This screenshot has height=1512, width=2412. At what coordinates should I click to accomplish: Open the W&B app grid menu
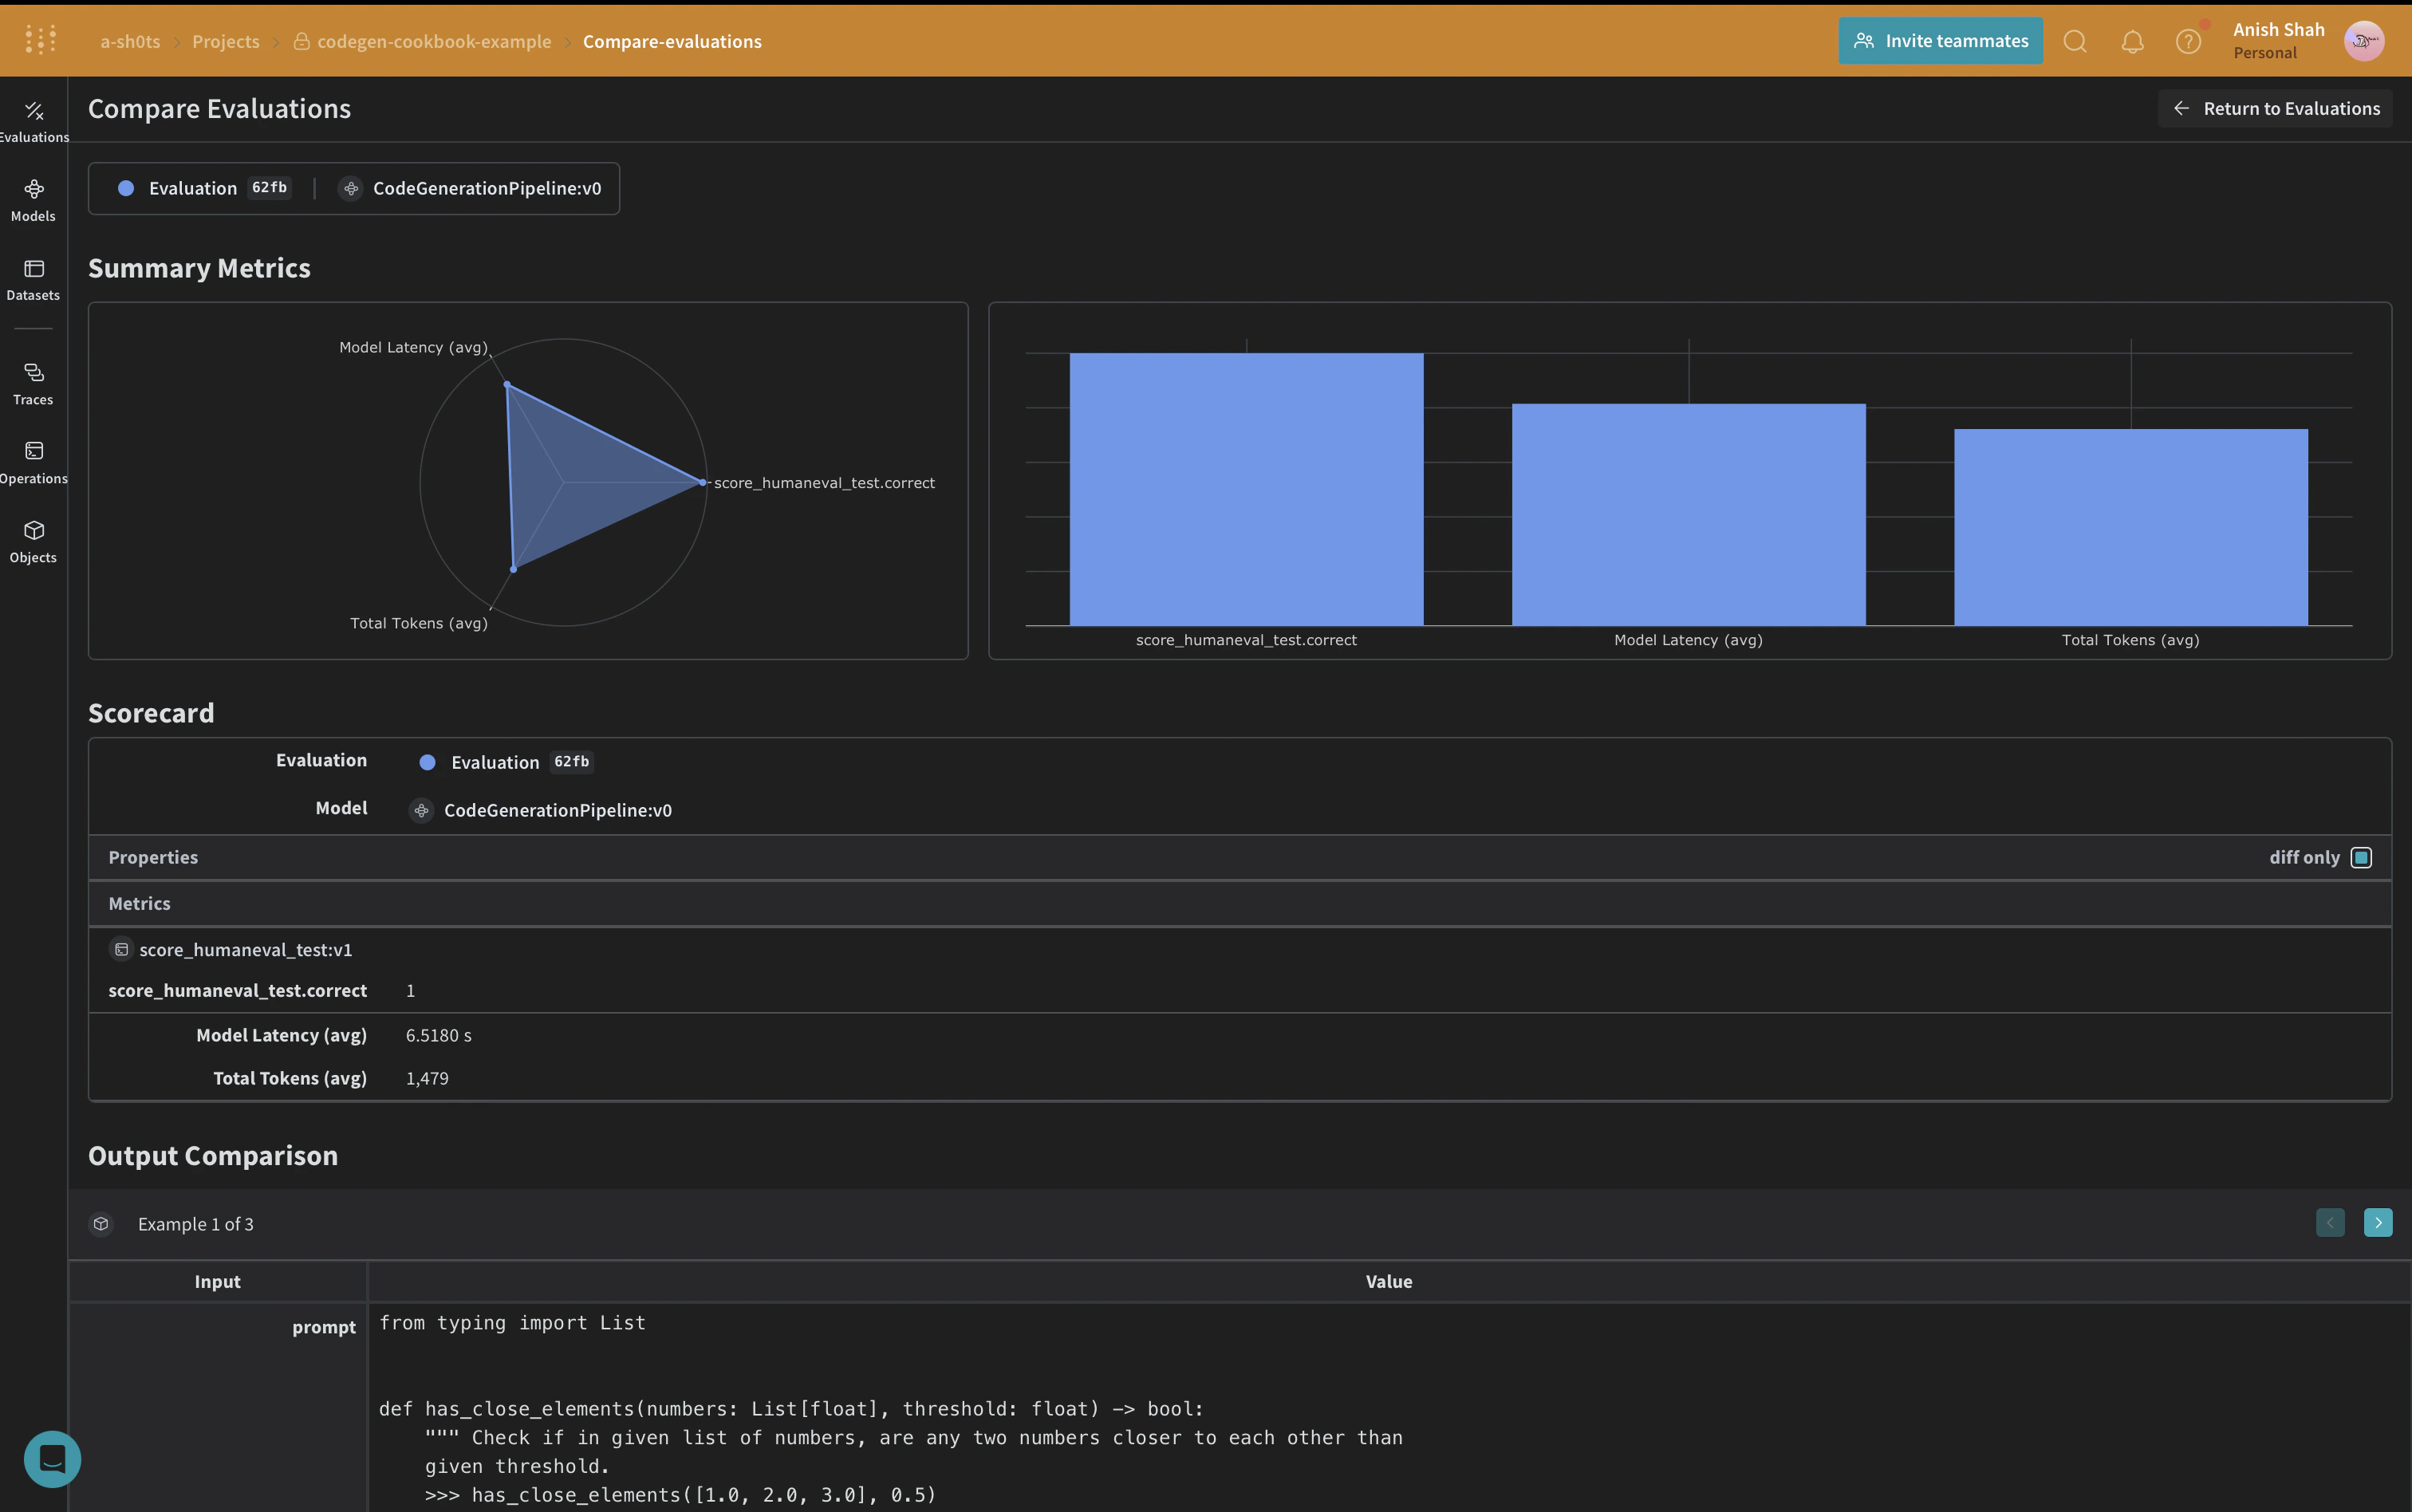click(41, 40)
